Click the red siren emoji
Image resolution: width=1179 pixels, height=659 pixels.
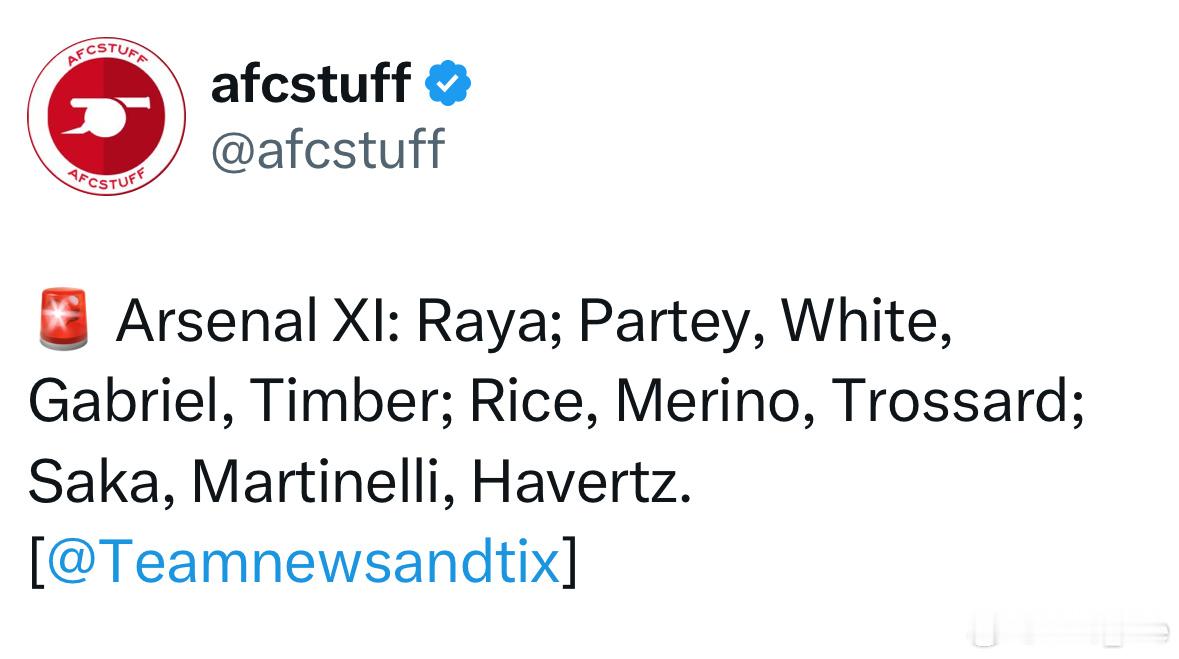click(x=63, y=319)
